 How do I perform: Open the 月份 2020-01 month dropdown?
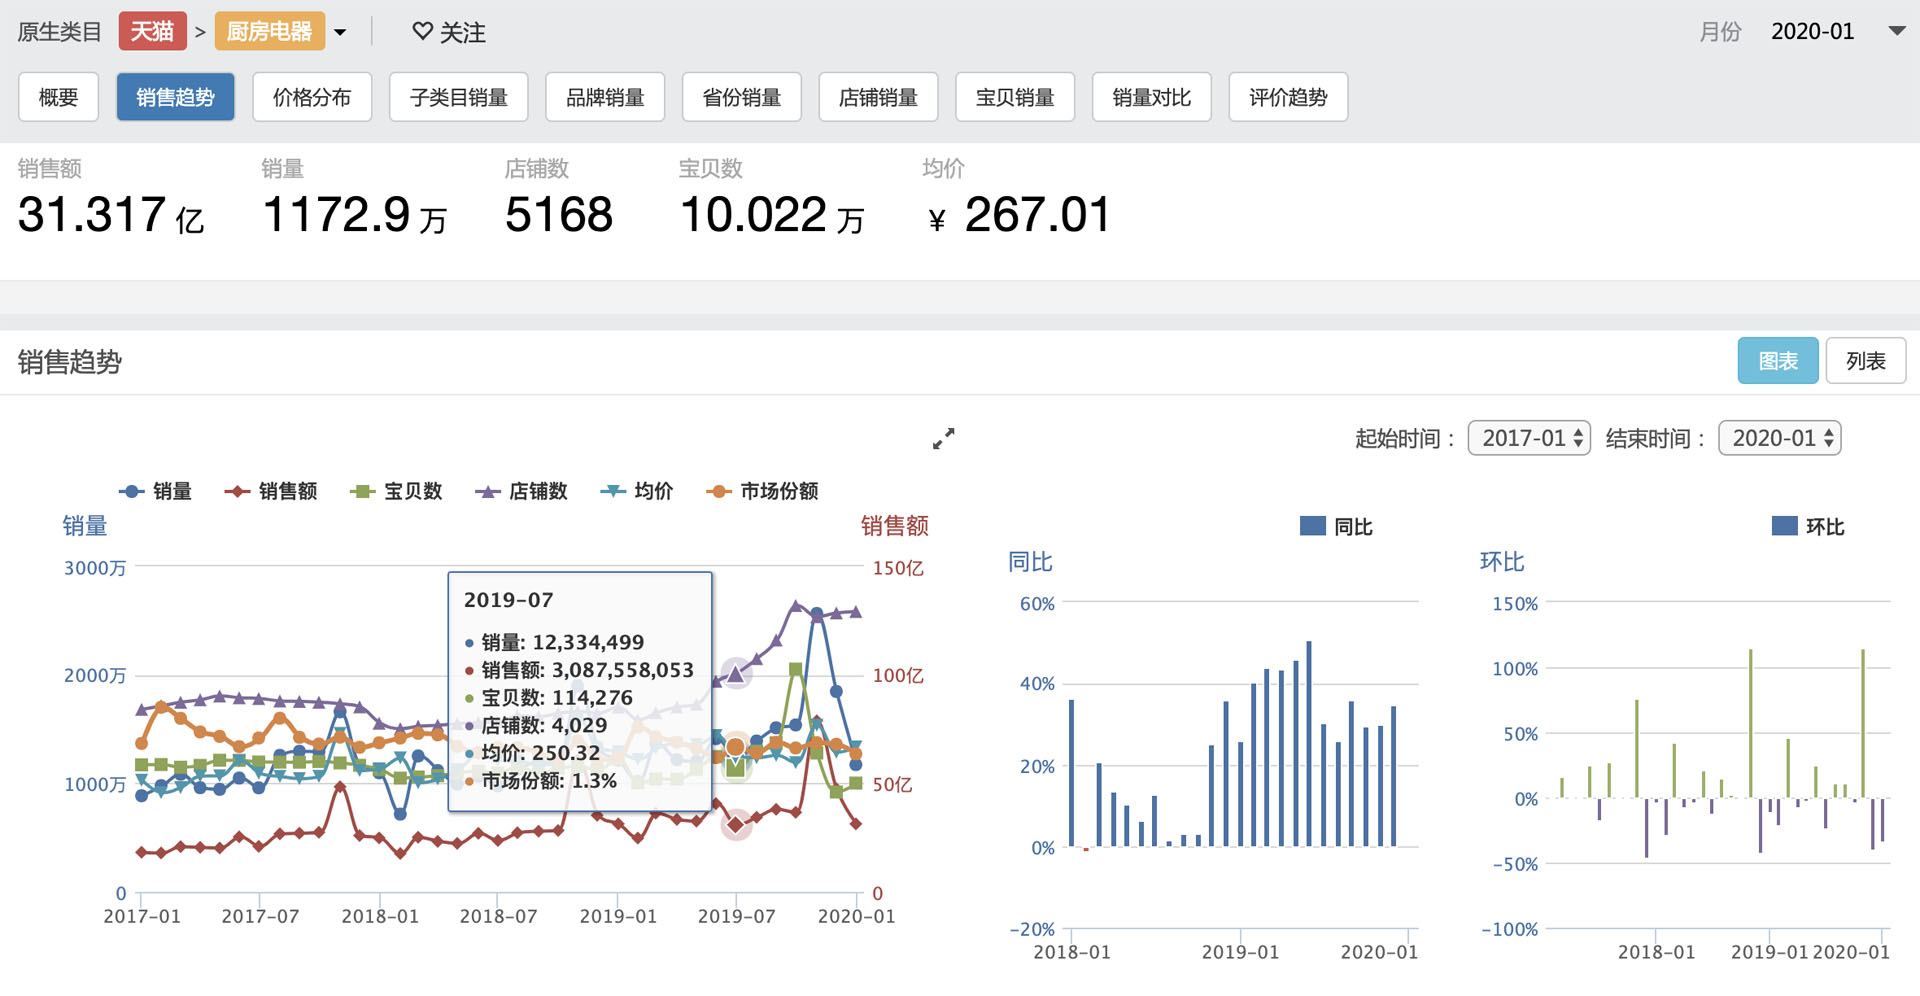[x=1895, y=31]
